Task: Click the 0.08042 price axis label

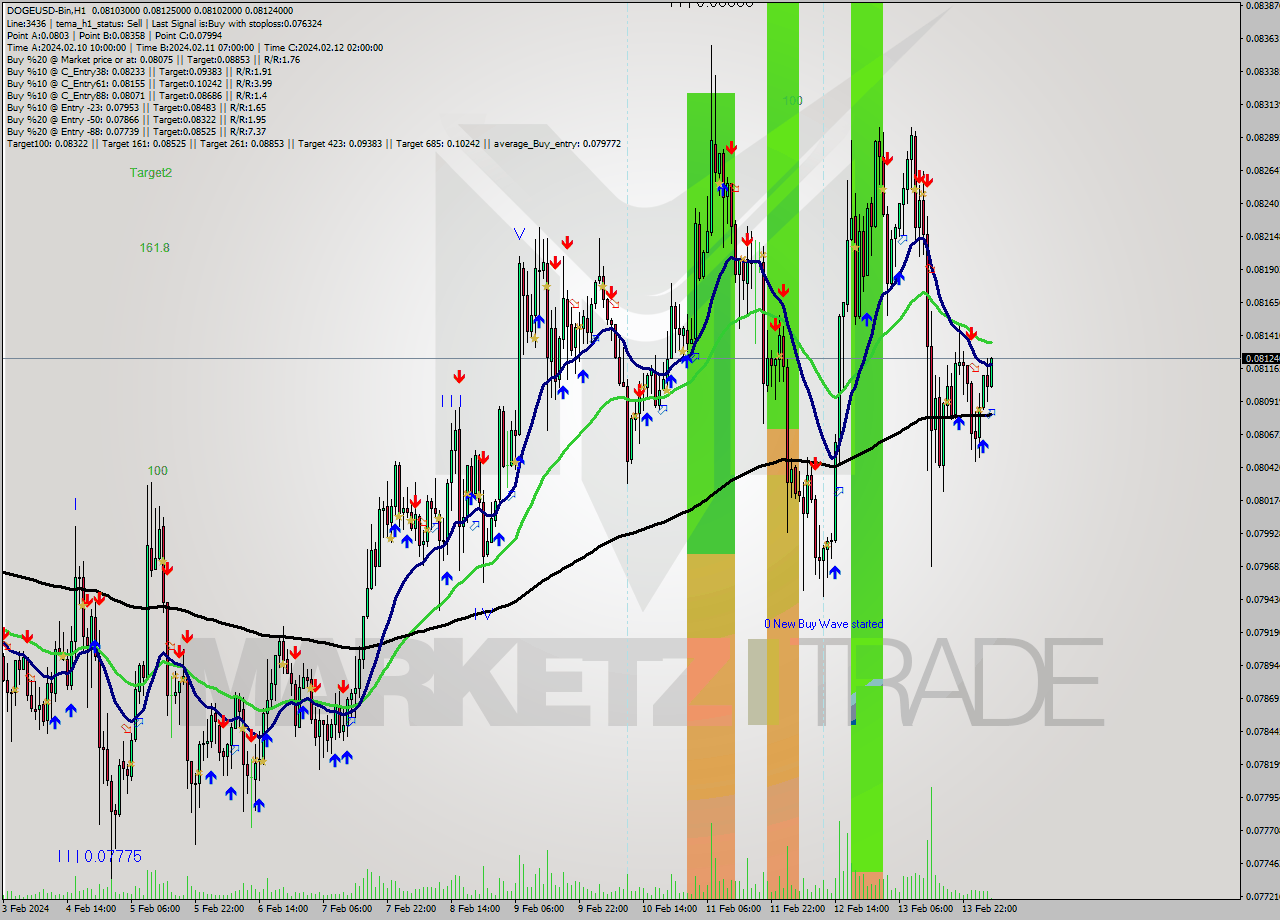Action: (x=1261, y=467)
